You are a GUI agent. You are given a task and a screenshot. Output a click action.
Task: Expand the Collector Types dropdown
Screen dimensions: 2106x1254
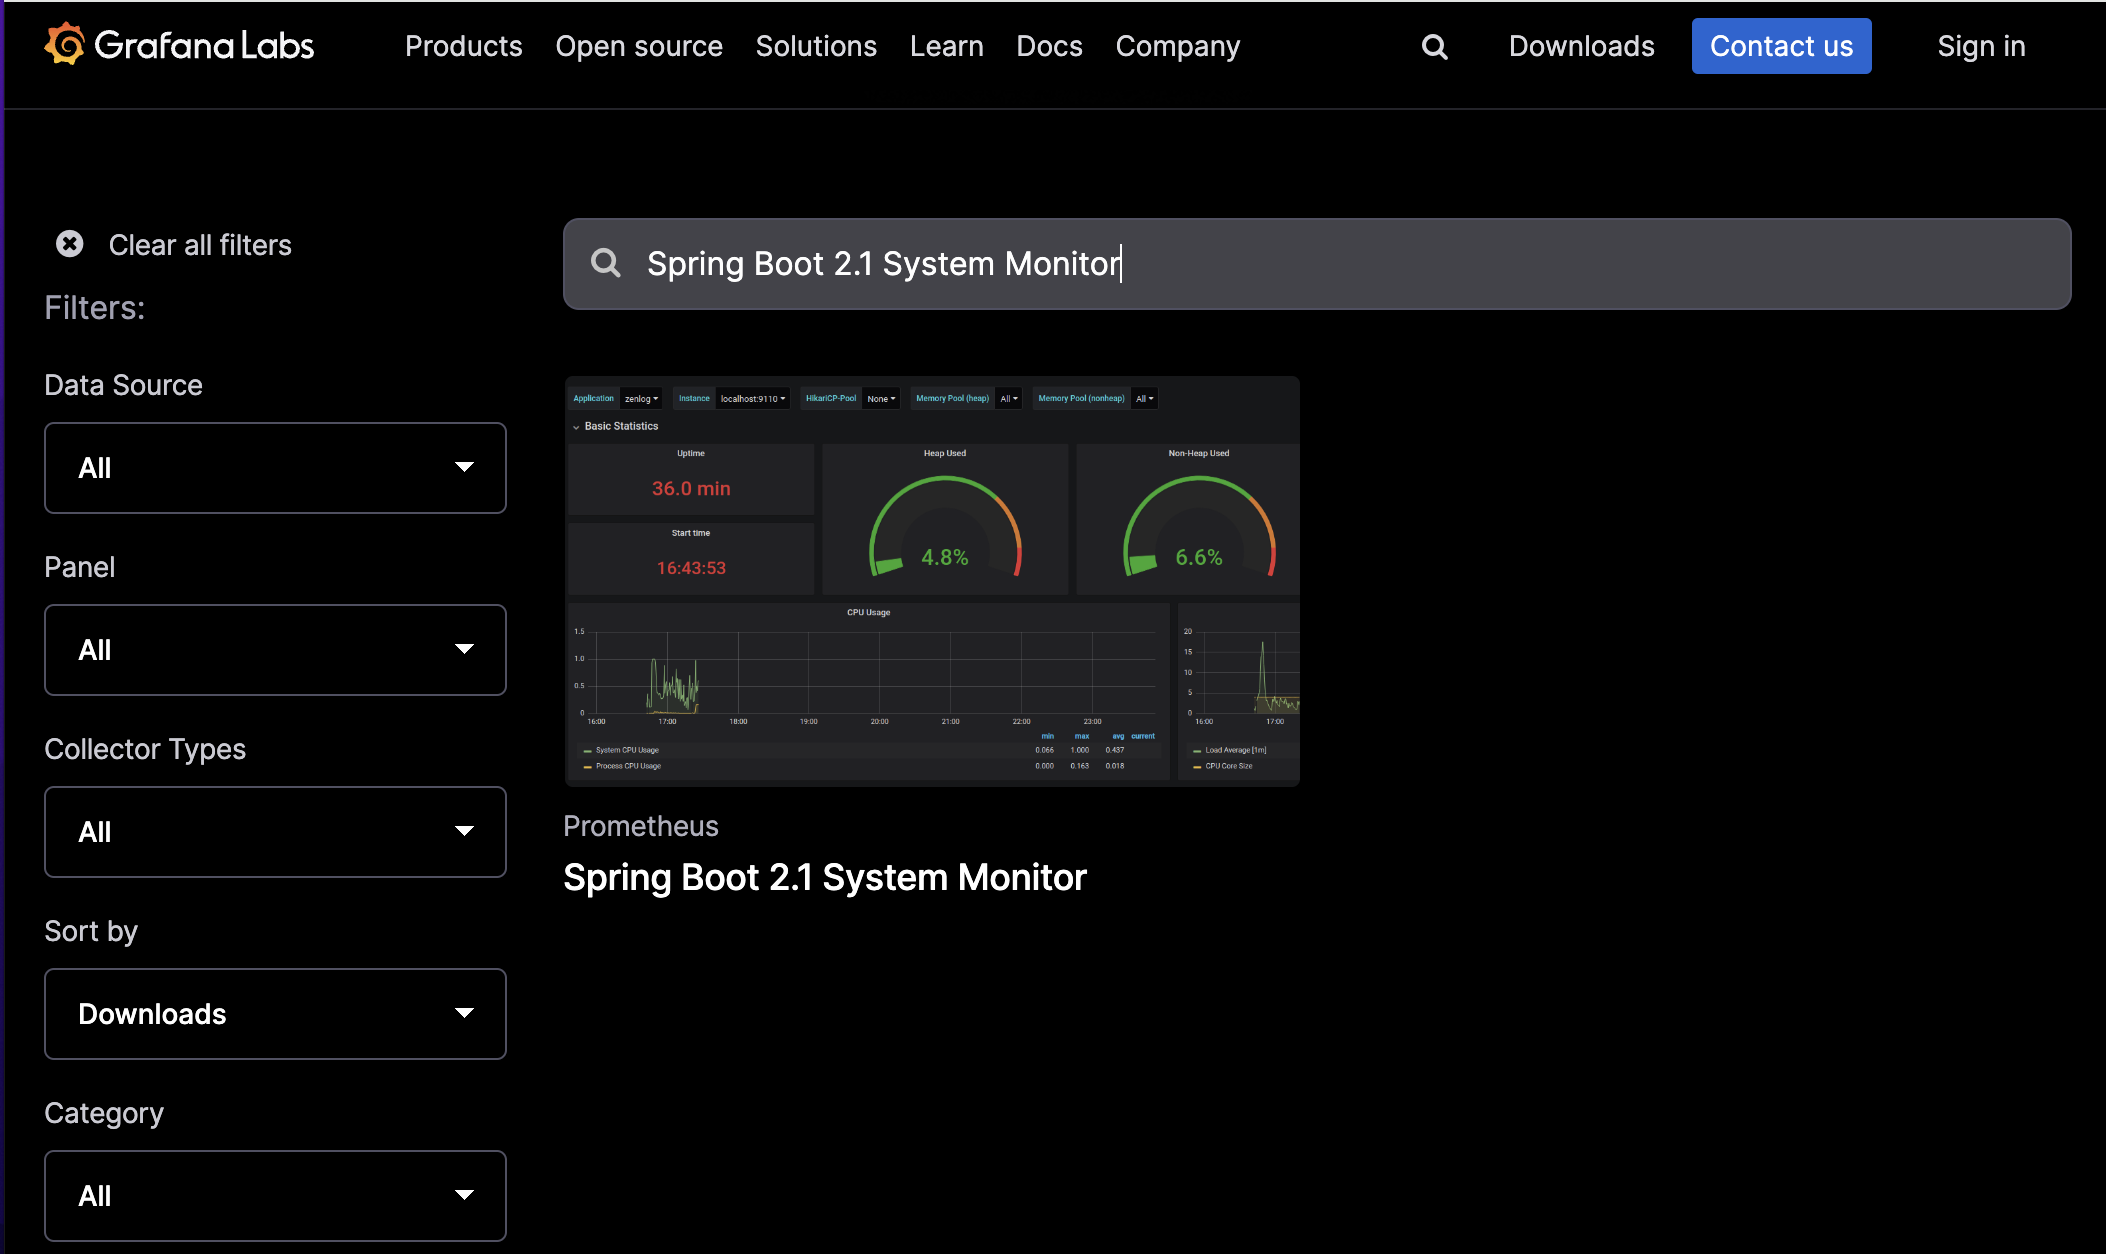point(275,832)
